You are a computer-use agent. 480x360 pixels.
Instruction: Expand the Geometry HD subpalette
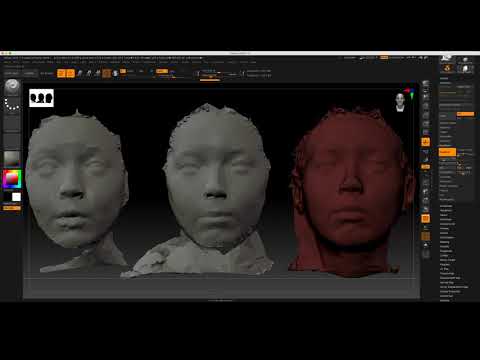(x=447, y=224)
